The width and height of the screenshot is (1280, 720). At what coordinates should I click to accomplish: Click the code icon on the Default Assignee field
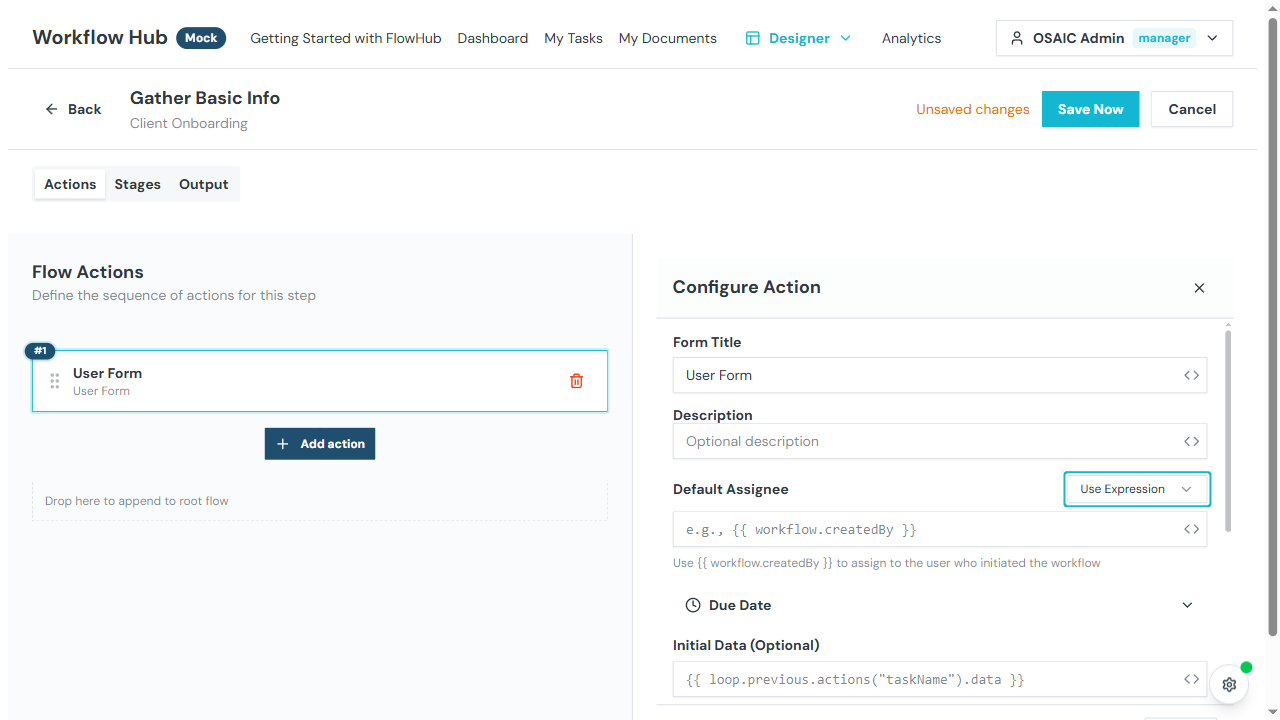(1190, 529)
